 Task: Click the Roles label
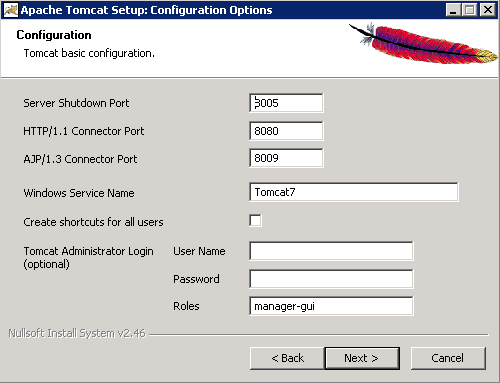click(x=186, y=306)
